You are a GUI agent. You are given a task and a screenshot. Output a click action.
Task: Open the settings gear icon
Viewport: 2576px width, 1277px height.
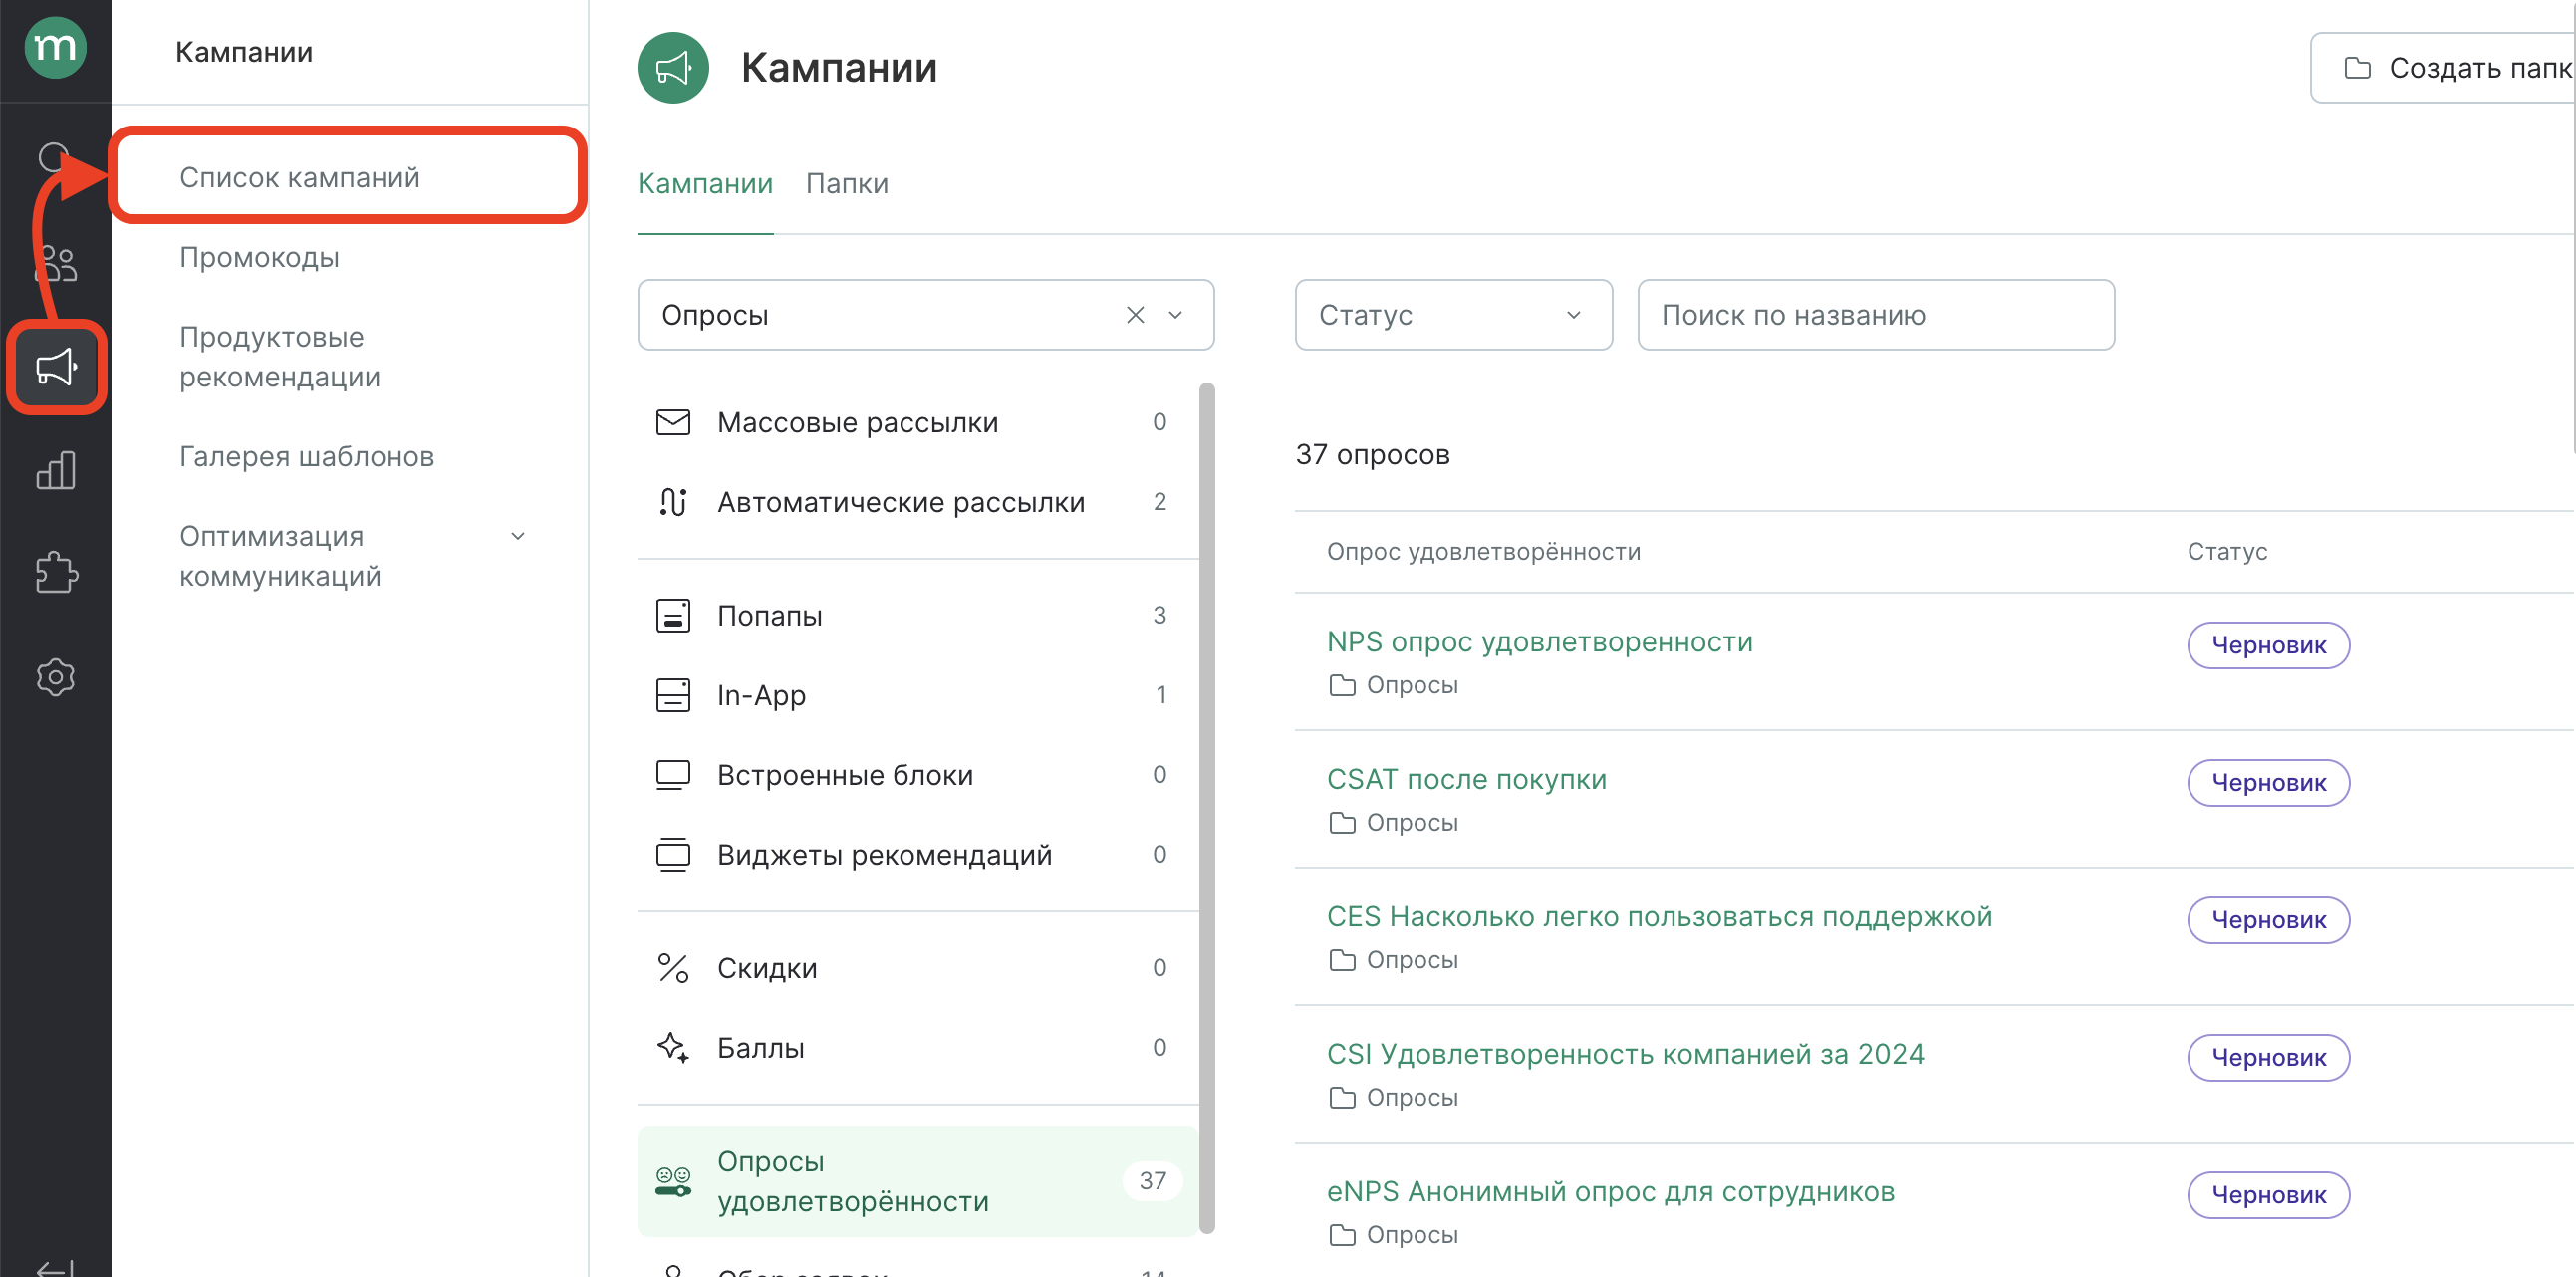coord(55,677)
